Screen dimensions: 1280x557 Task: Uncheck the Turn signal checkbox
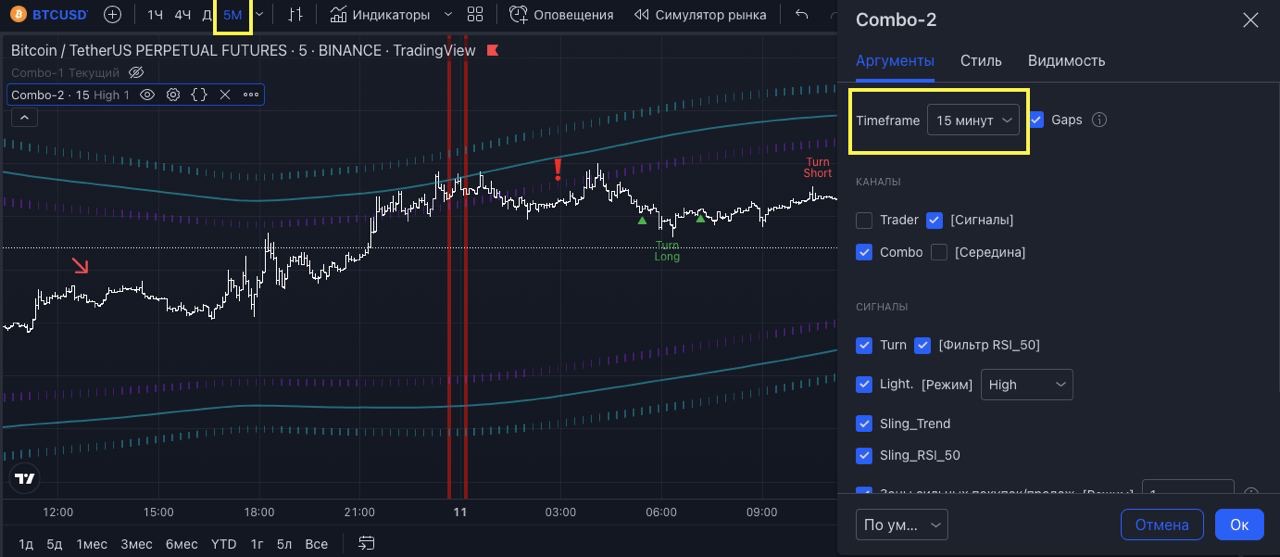[x=865, y=345]
